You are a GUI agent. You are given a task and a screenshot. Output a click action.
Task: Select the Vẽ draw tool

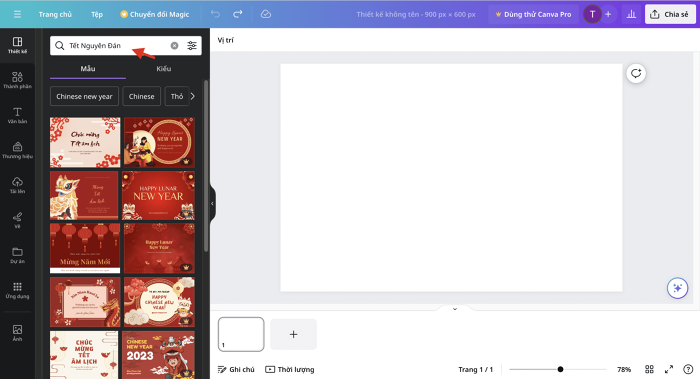(x=17, y=220)
